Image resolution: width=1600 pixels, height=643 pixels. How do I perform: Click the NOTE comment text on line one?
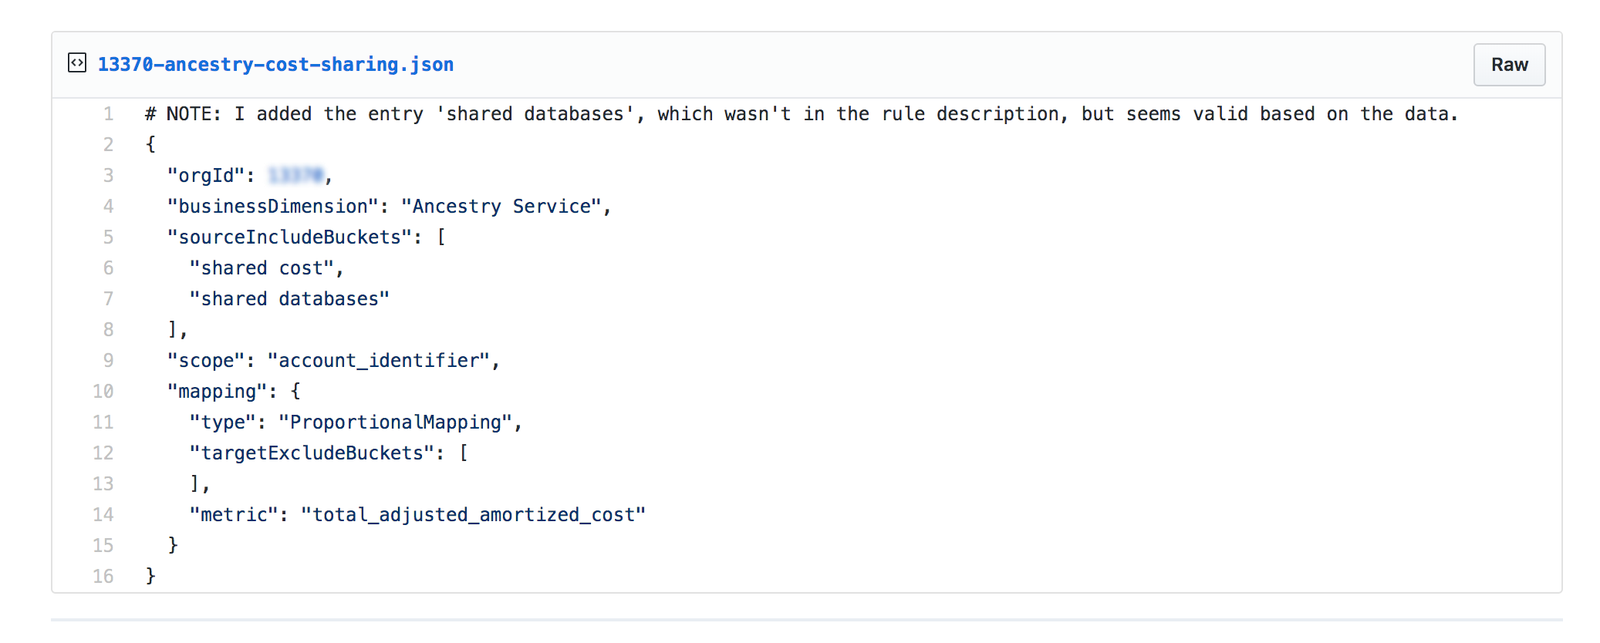pyautogui.click(x=802, y=114)
